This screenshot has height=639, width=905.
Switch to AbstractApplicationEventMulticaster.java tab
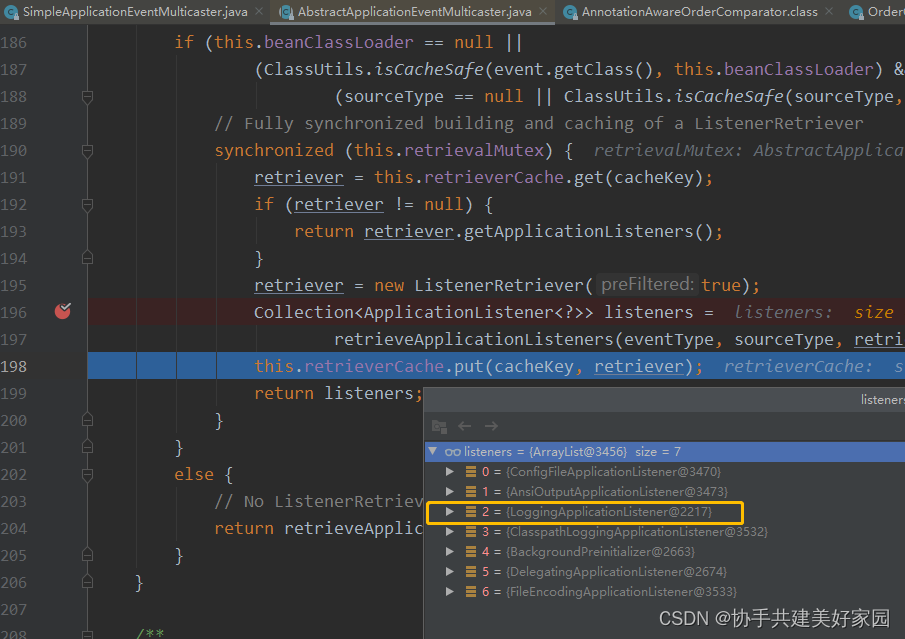414,12
